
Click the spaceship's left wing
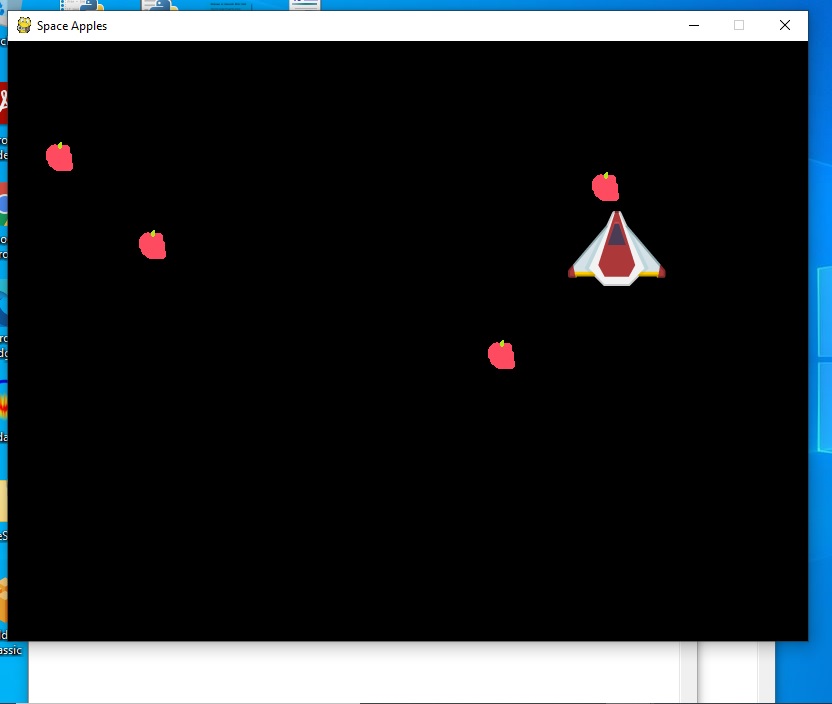pos(585,265)
